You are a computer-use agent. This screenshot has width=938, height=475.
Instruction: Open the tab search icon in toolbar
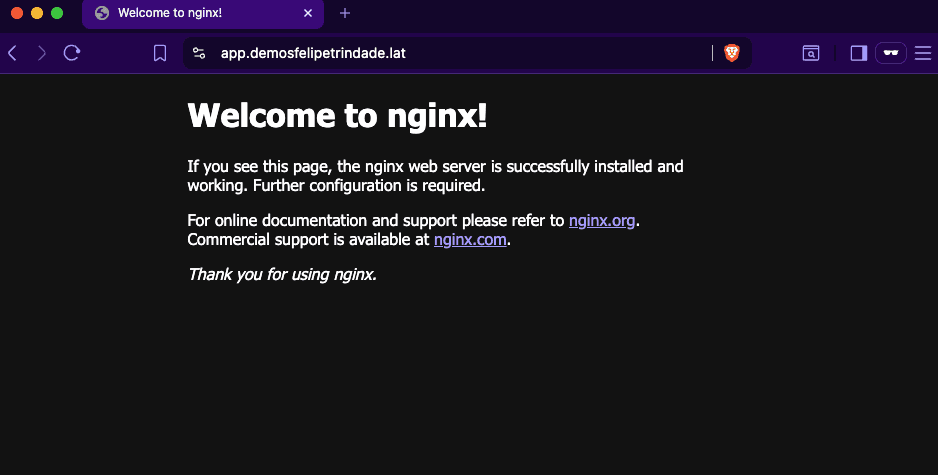click(x=811, y=53)
